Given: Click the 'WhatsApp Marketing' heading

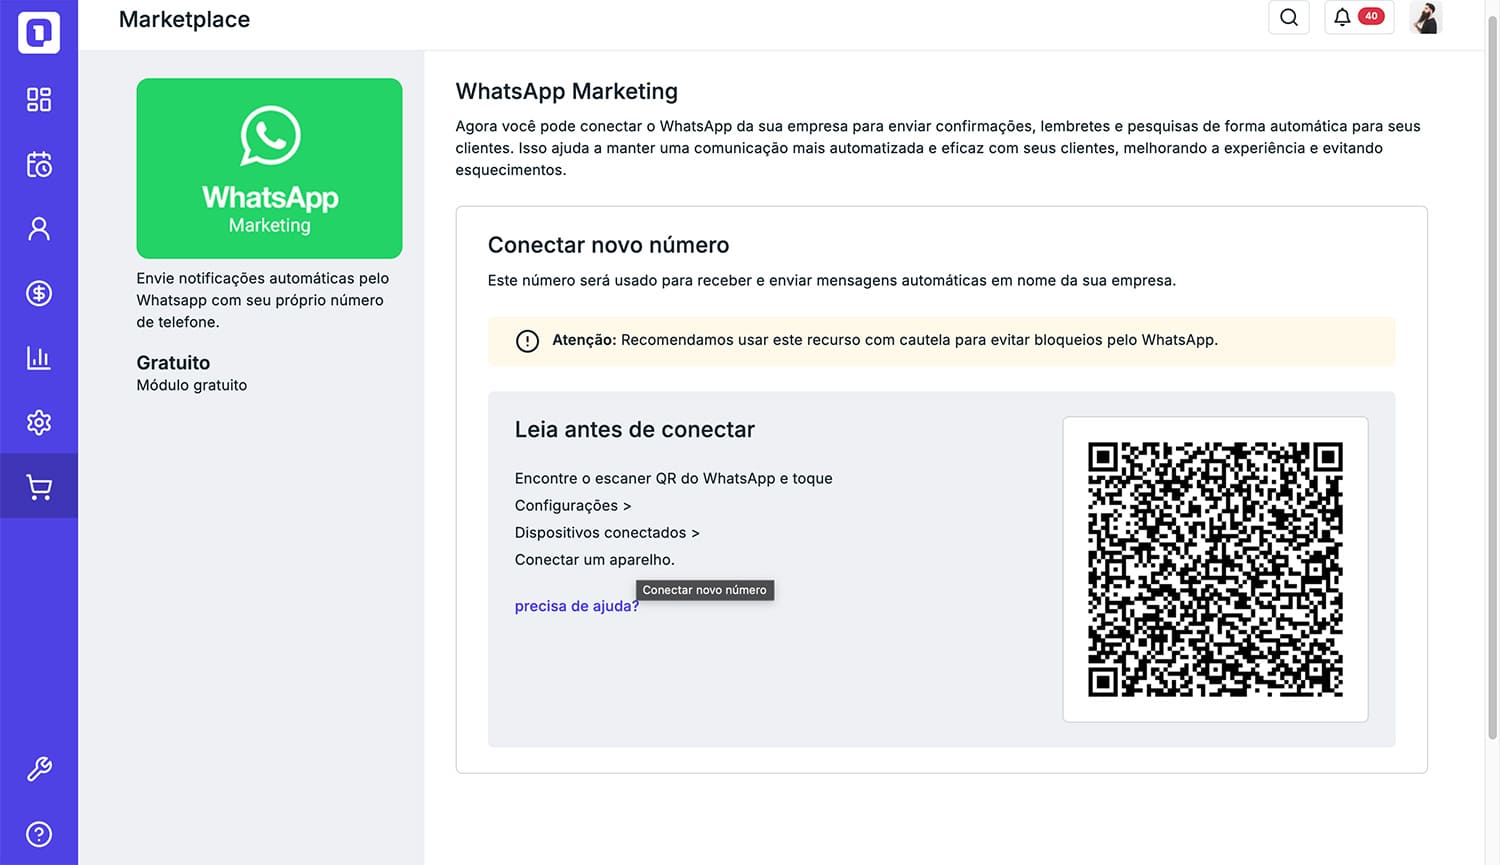Looking at the screenshot, I should point(566,91).
